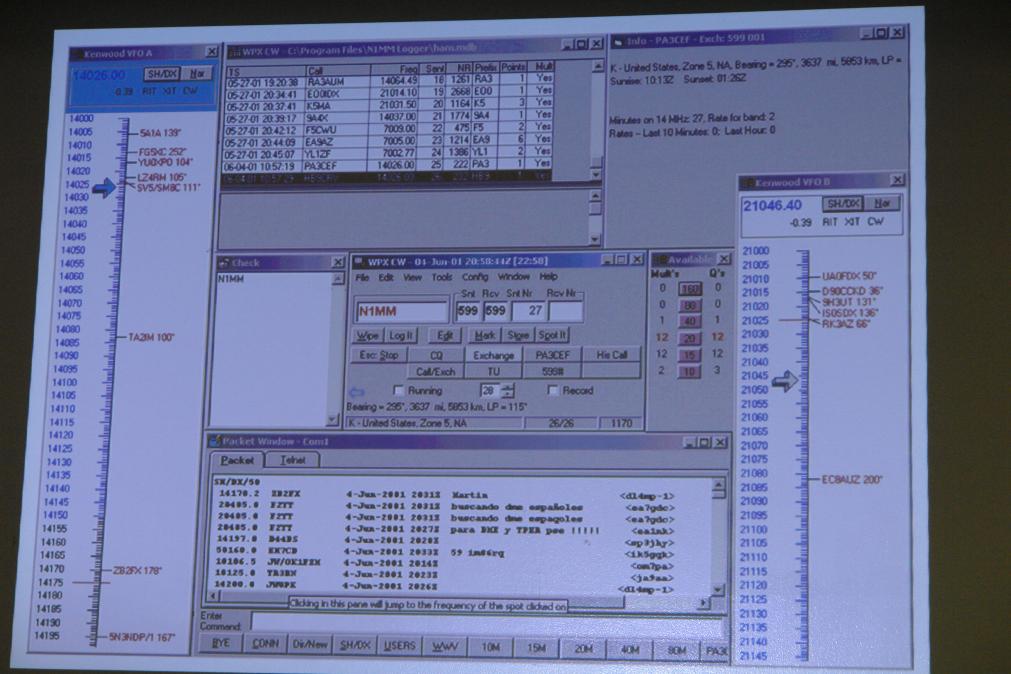Click the blue left arrow icon near Running
The width and height of the screenshot is (1011, 674).
click(x=357, y=392)
